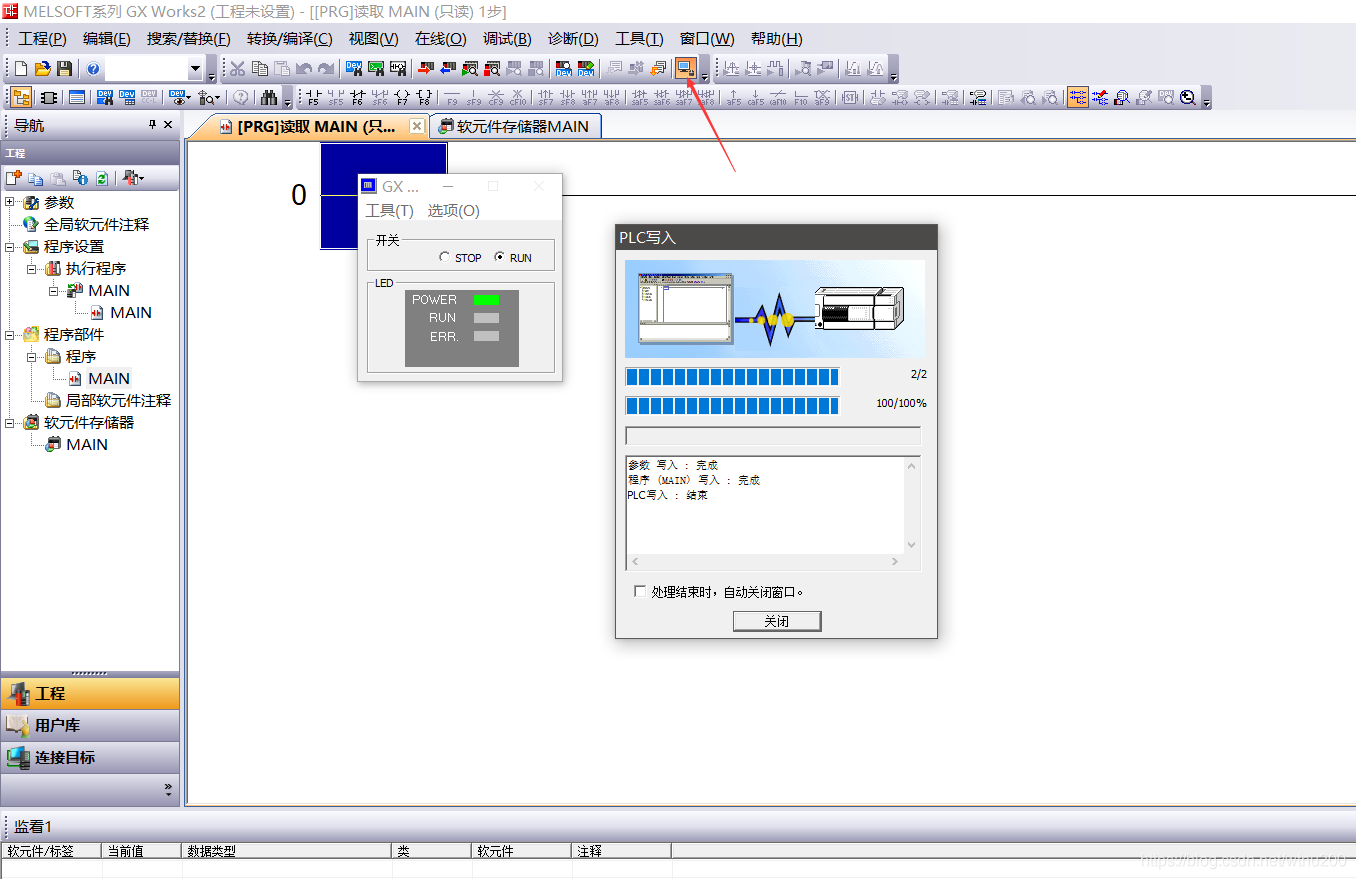Close the [PRG]读取 MAIN tab

(417, 126)
